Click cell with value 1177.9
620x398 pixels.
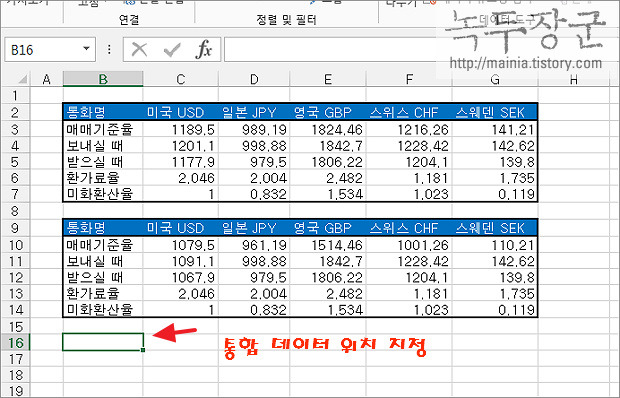pos(180,162)
